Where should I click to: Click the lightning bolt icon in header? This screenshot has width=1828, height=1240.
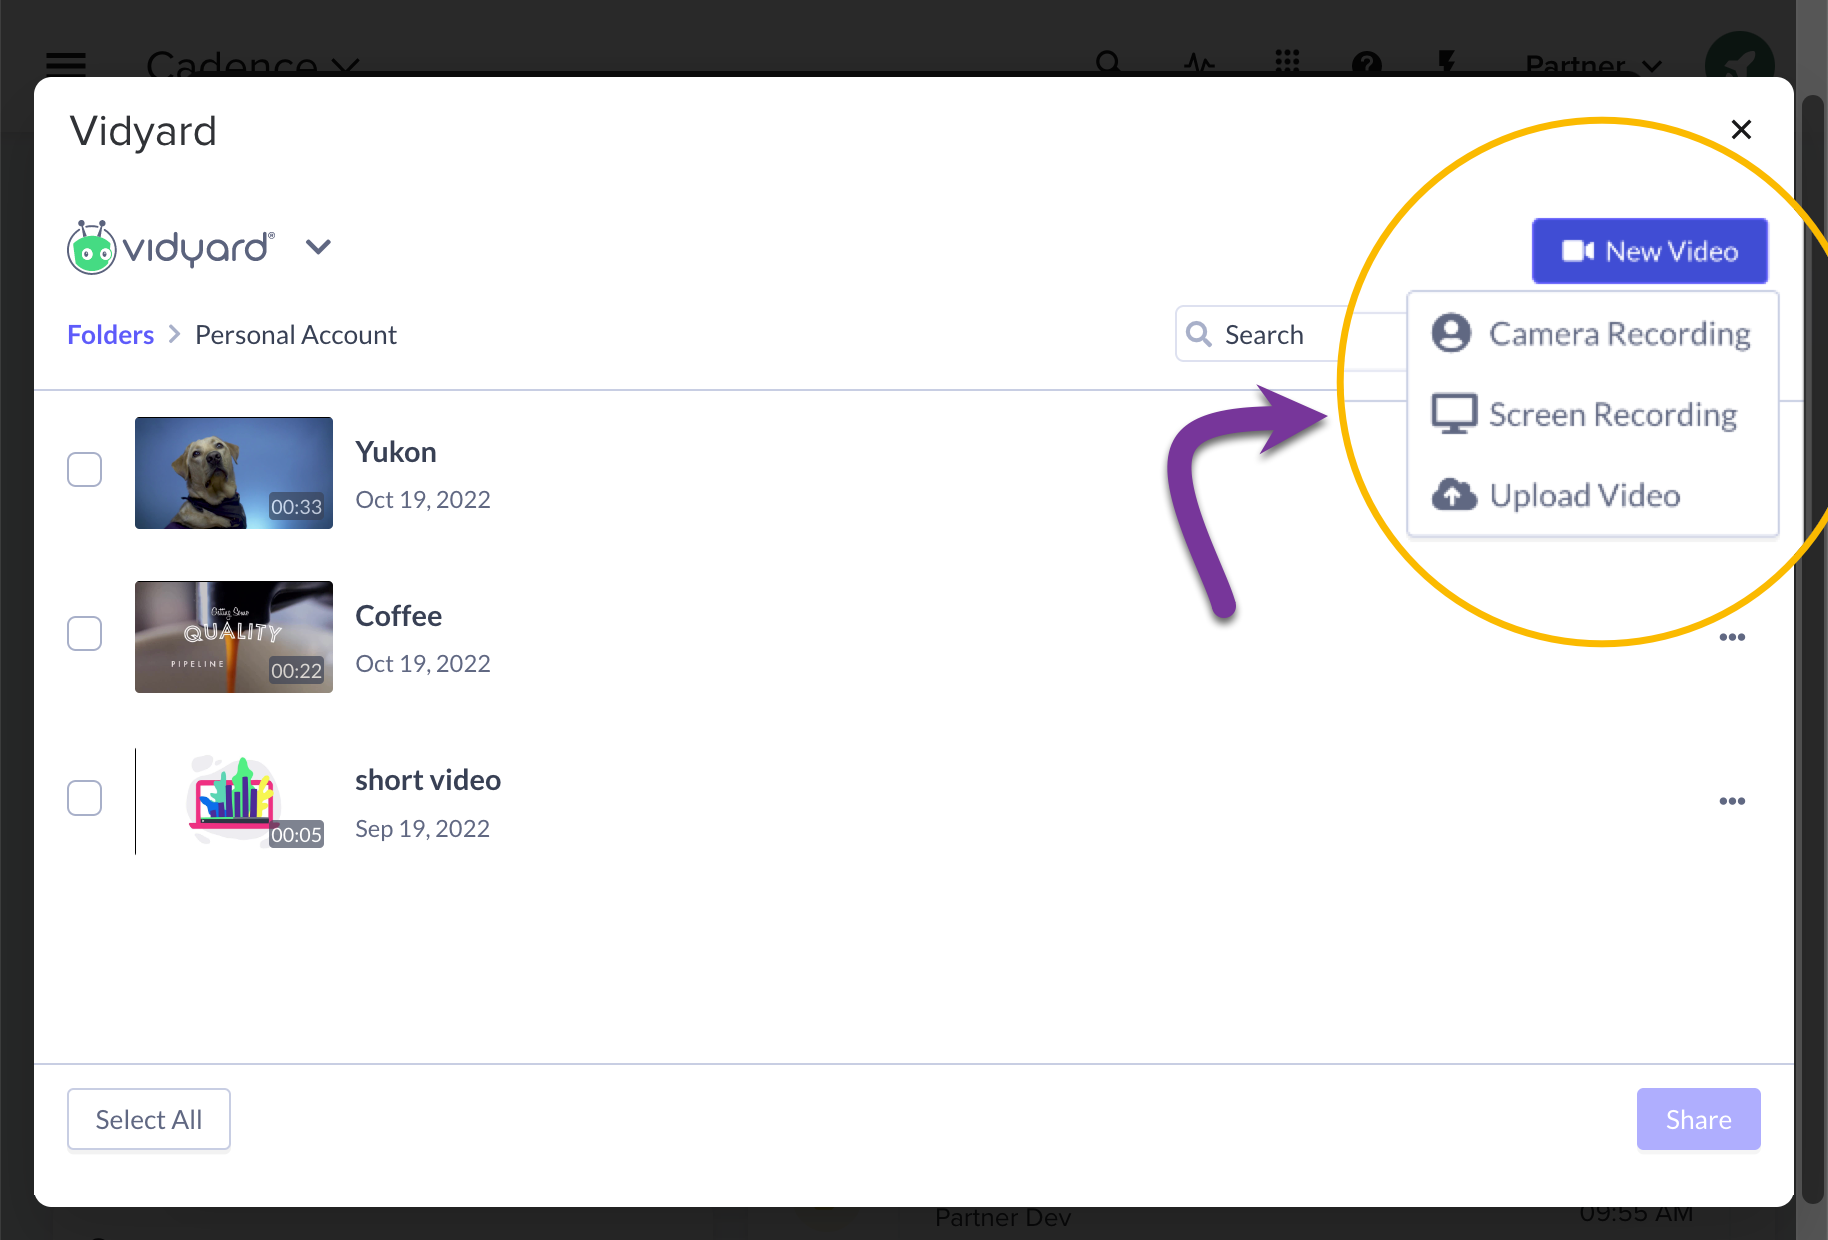(1446, 63)
